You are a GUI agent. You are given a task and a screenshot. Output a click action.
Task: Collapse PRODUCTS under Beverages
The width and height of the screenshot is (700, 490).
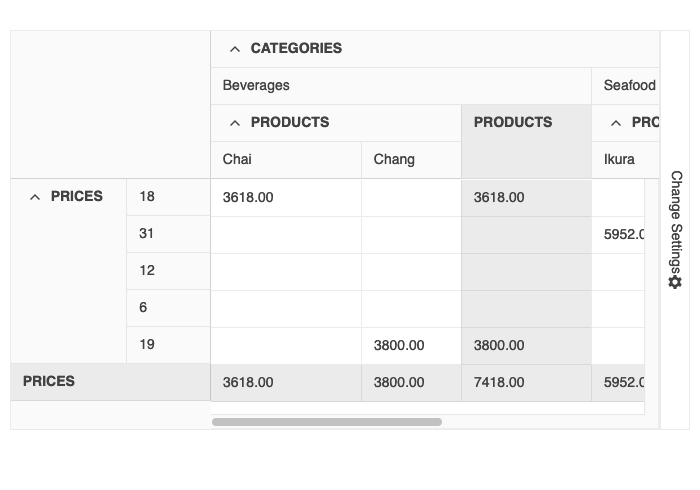pos(235,123)
